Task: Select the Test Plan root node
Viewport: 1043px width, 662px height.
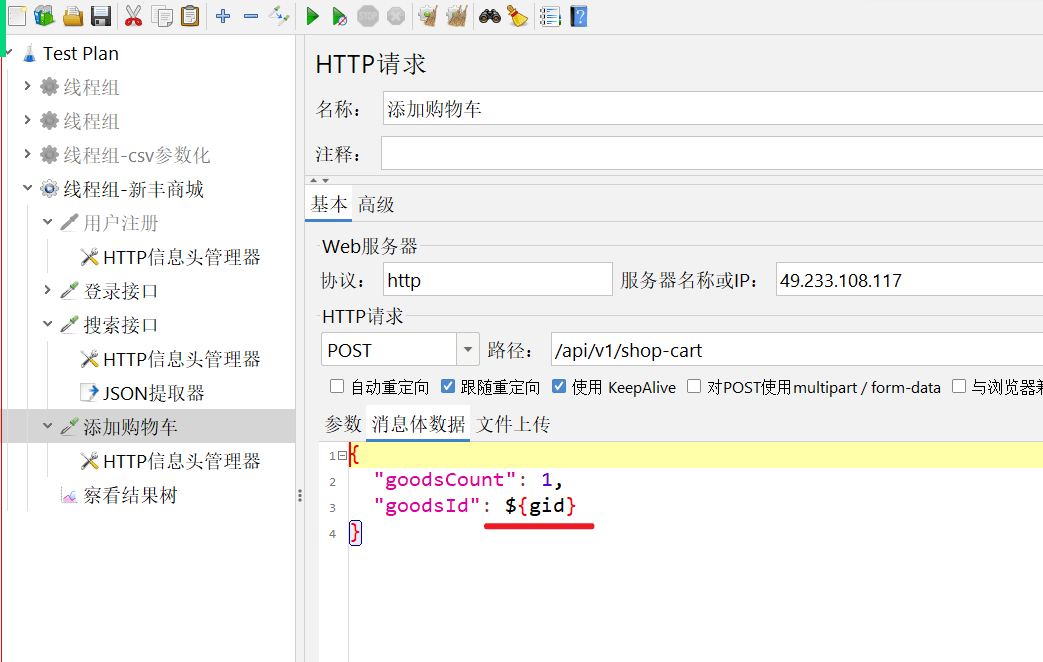Action: 80,53
